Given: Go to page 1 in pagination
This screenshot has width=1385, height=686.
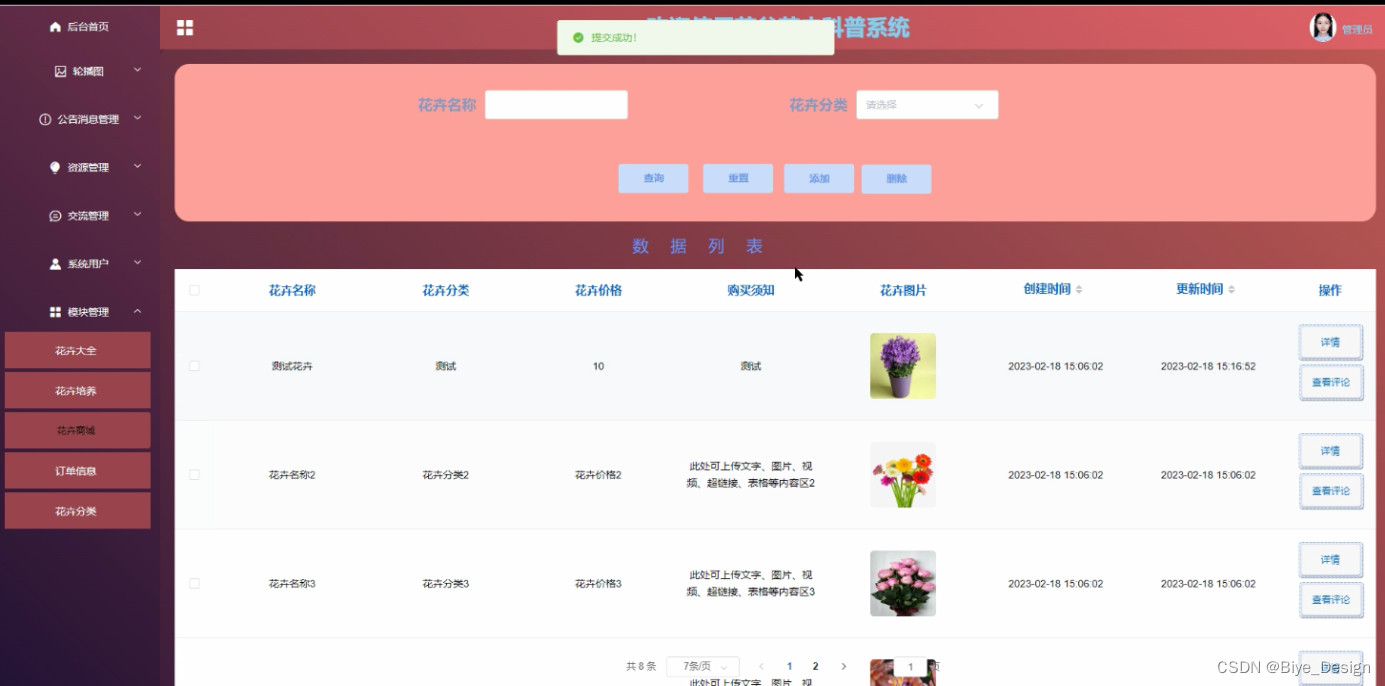Looking at the screenshot, I should pyautogui.click(x=789, y=666).
